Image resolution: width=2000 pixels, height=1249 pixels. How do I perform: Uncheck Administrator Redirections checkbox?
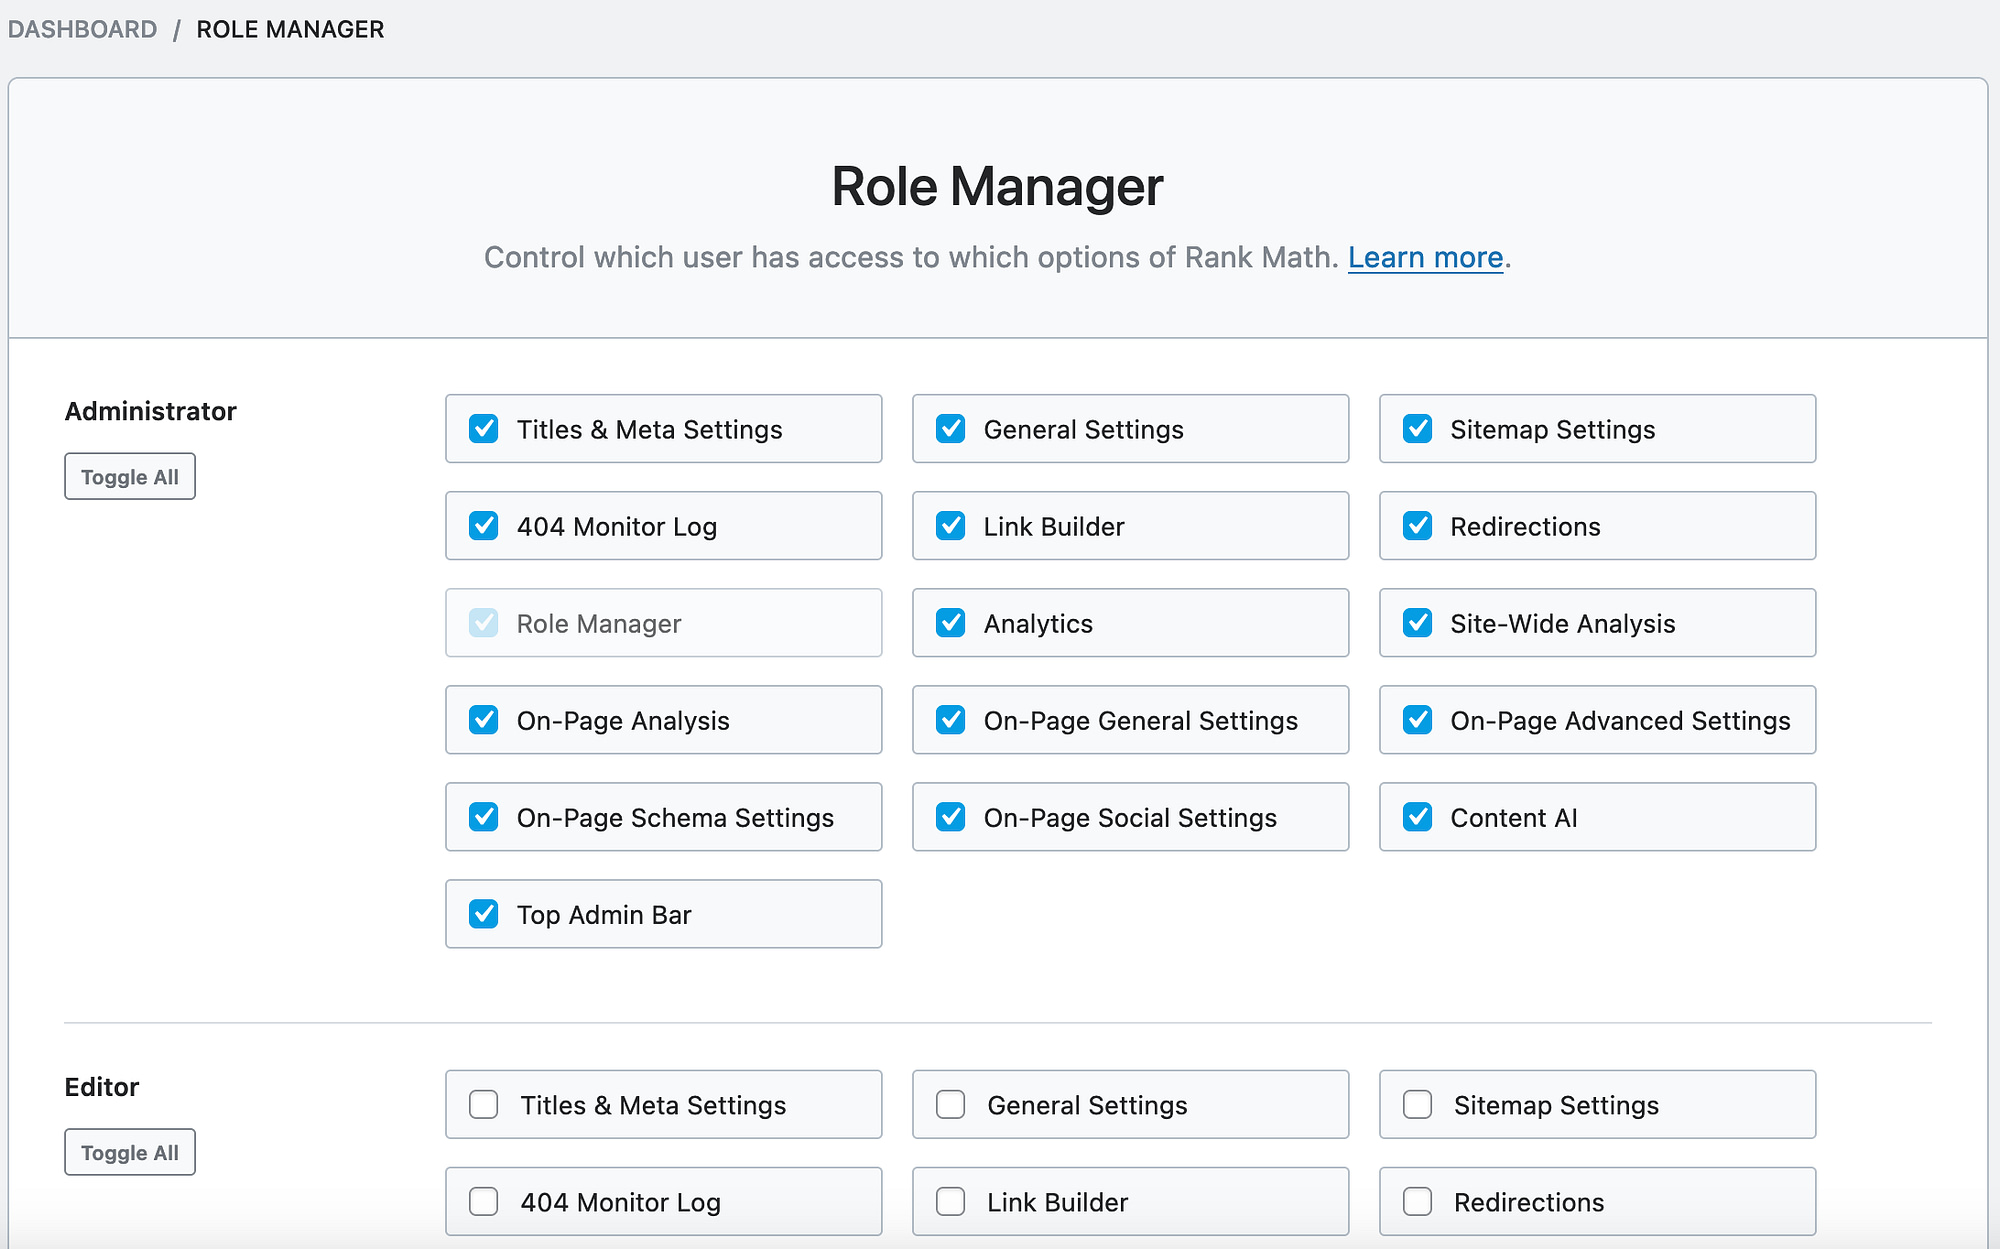point(1418,526)
